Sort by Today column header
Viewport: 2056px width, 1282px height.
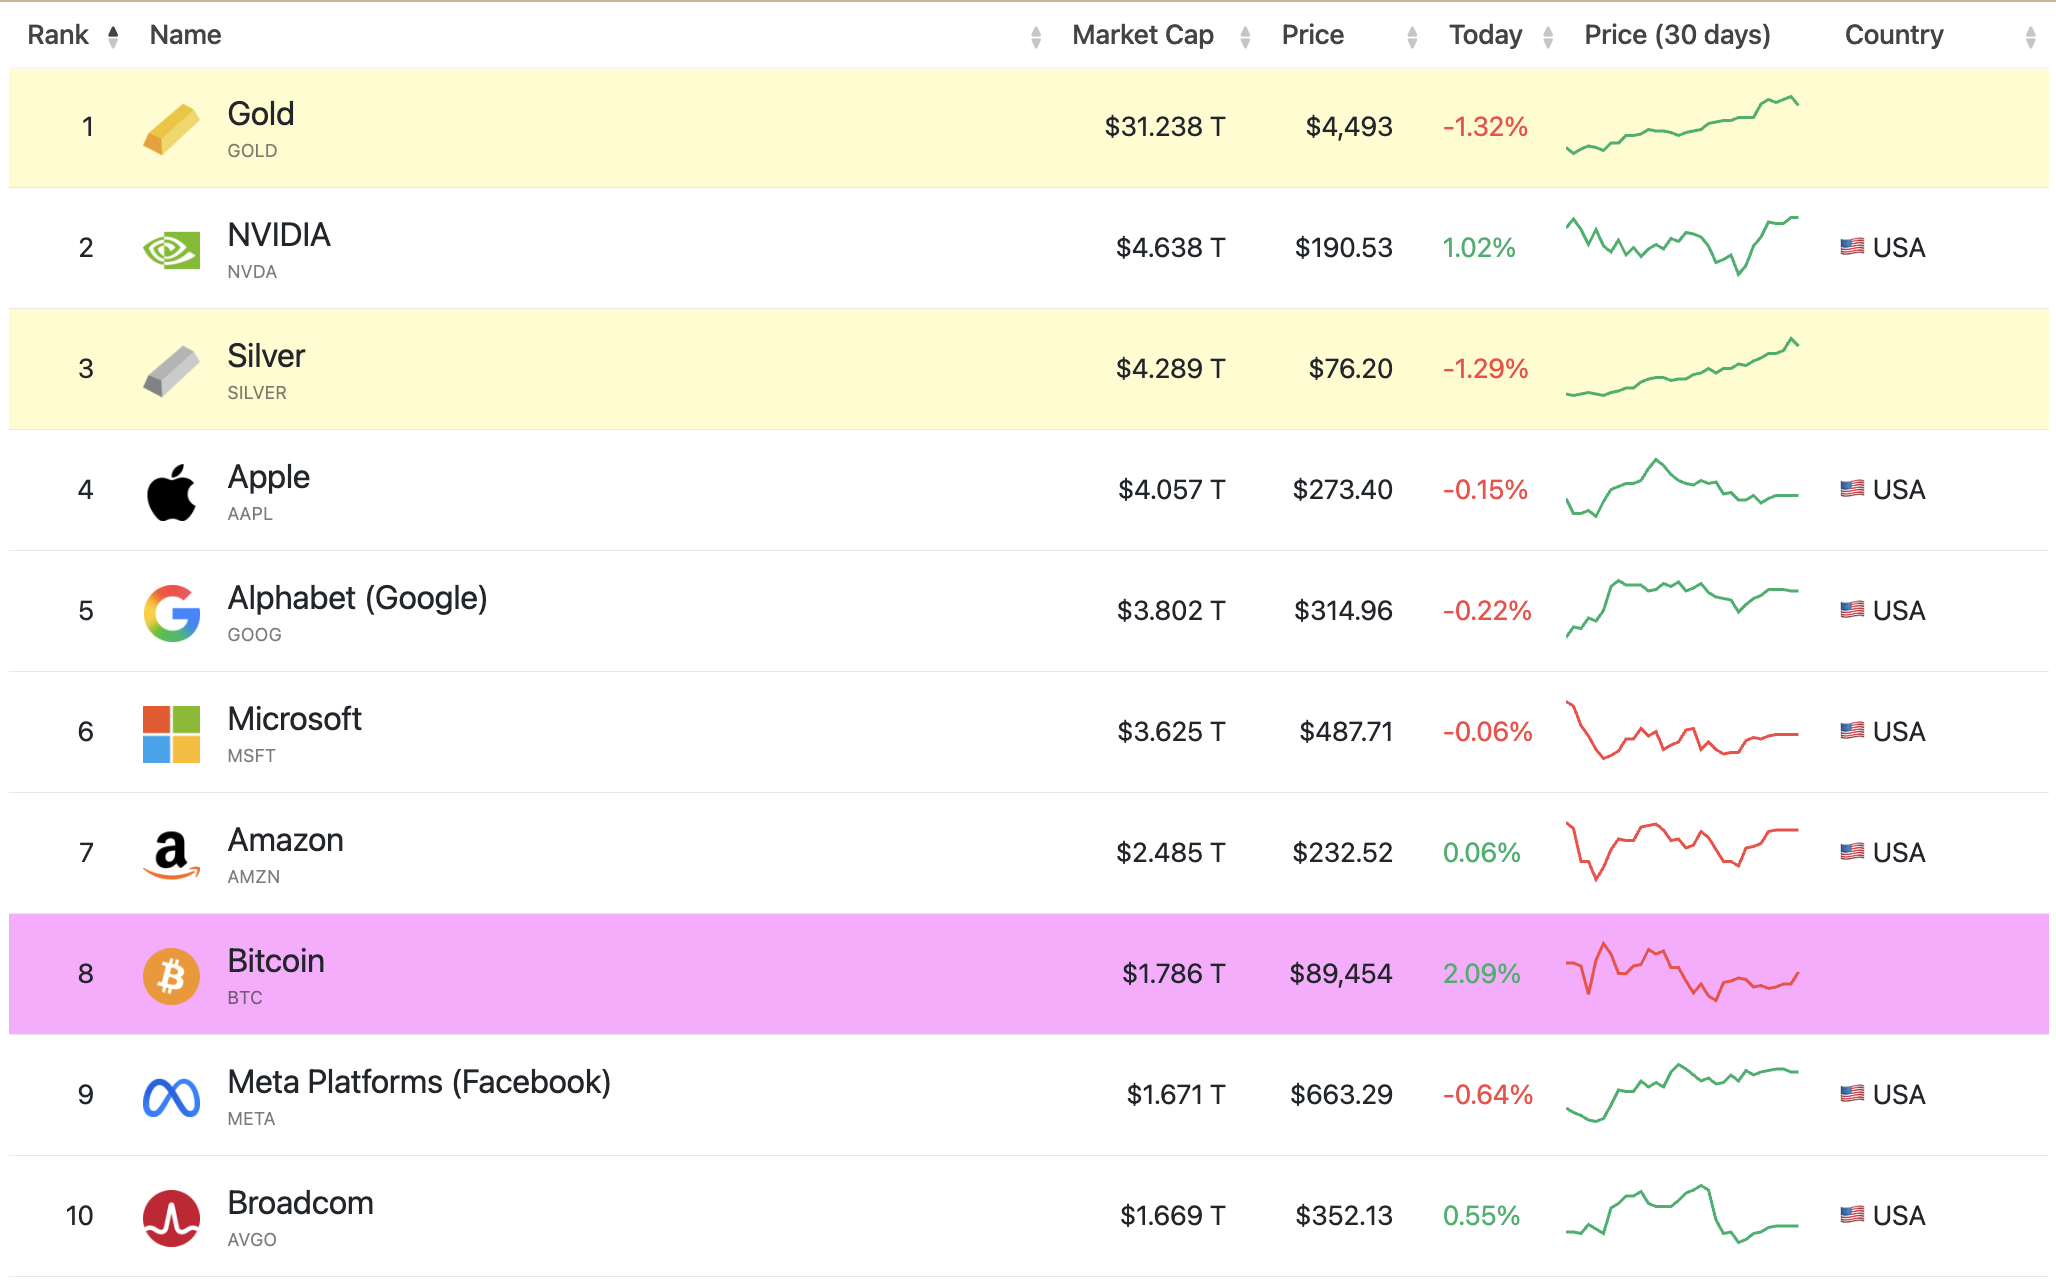(1486, 35)
